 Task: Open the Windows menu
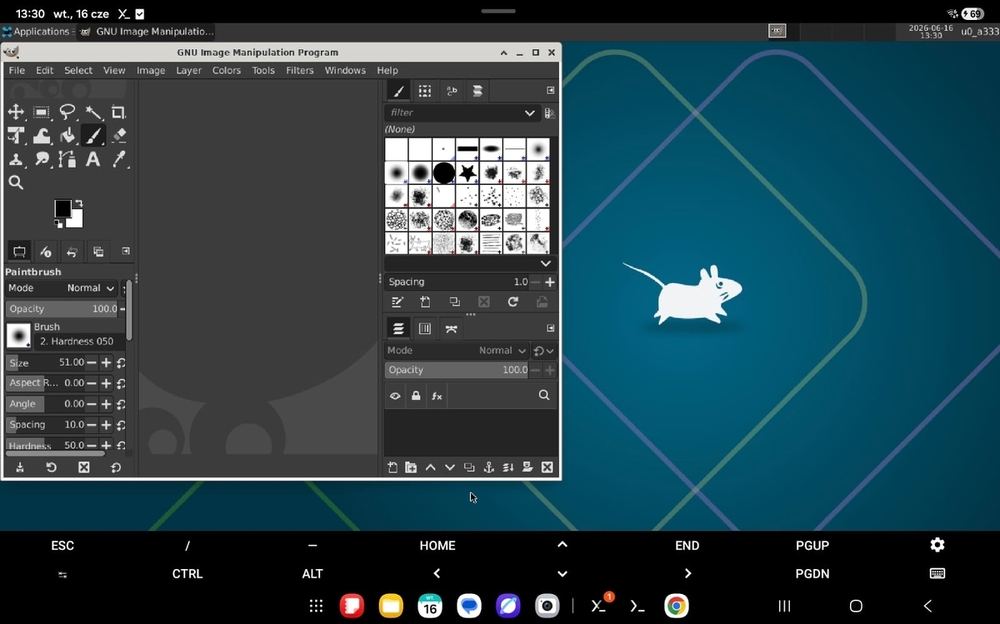coord(345,70)
